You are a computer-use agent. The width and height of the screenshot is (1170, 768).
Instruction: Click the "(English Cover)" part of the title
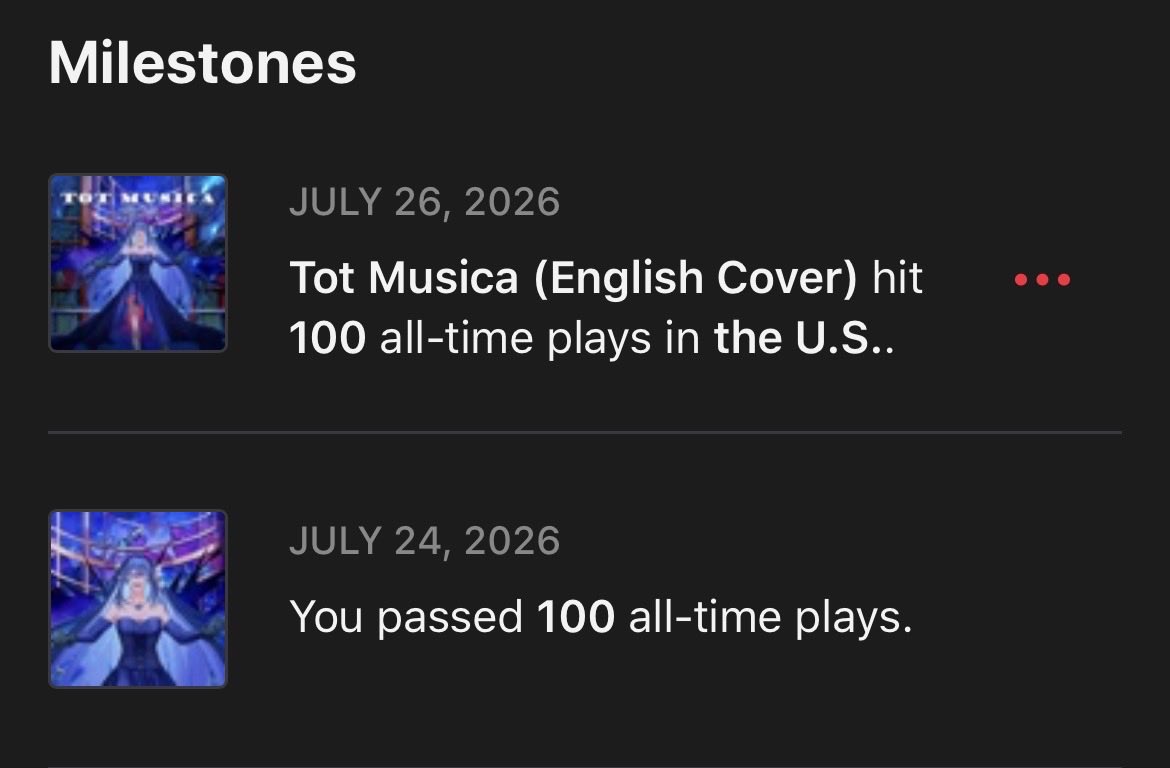pos(695,278)
